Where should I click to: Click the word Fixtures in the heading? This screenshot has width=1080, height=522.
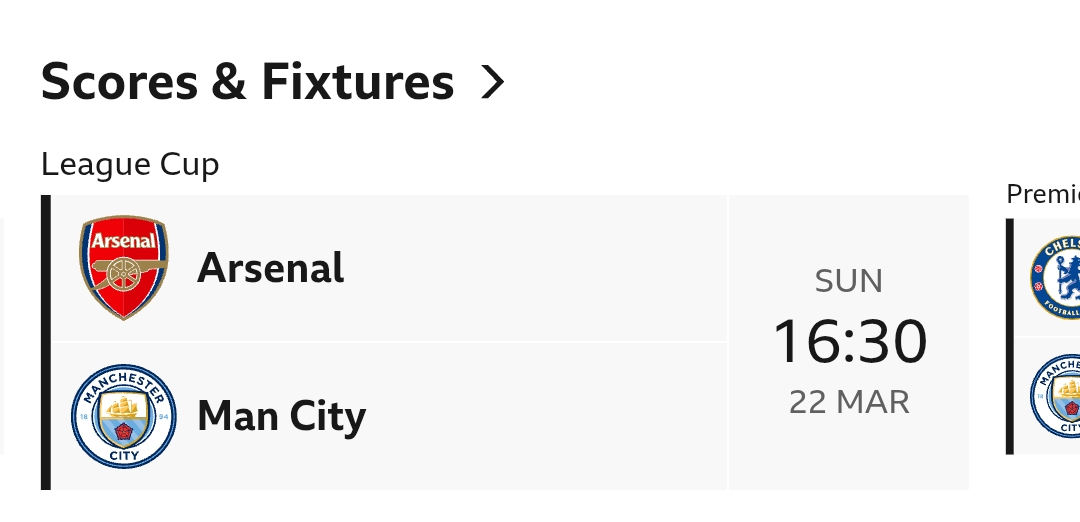pos(358,82)
